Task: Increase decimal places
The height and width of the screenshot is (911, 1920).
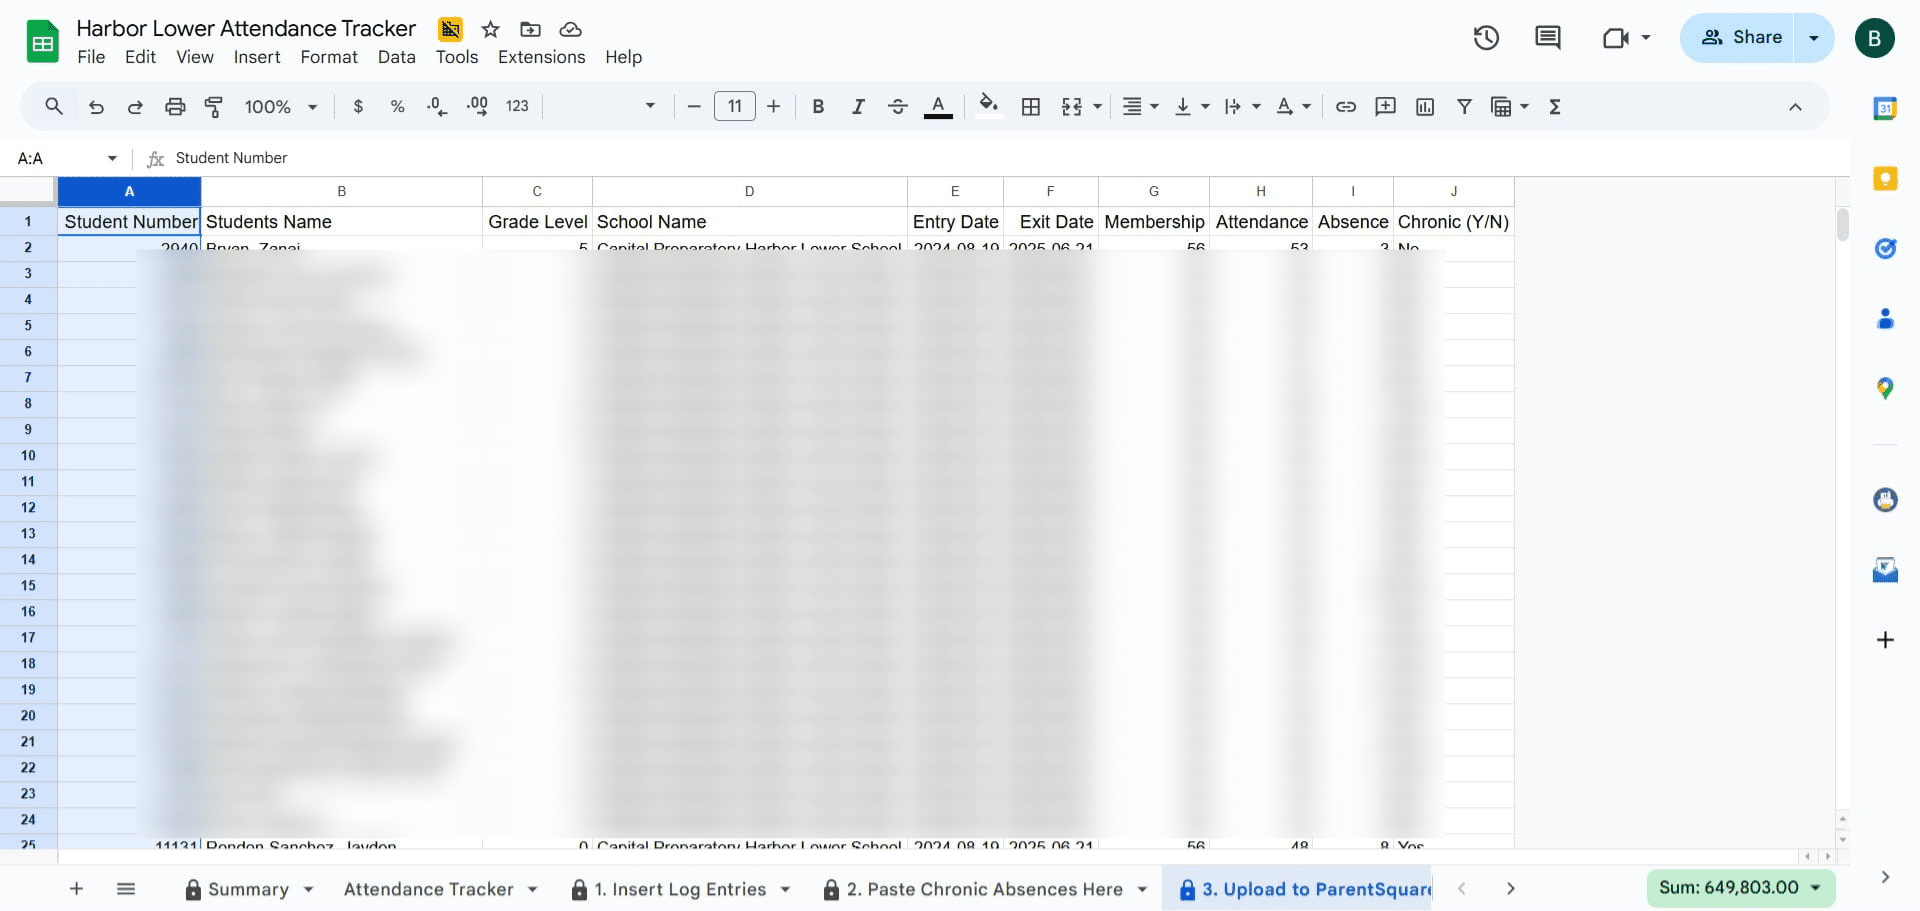Action: pyautogui.click(x=477, y=106)
